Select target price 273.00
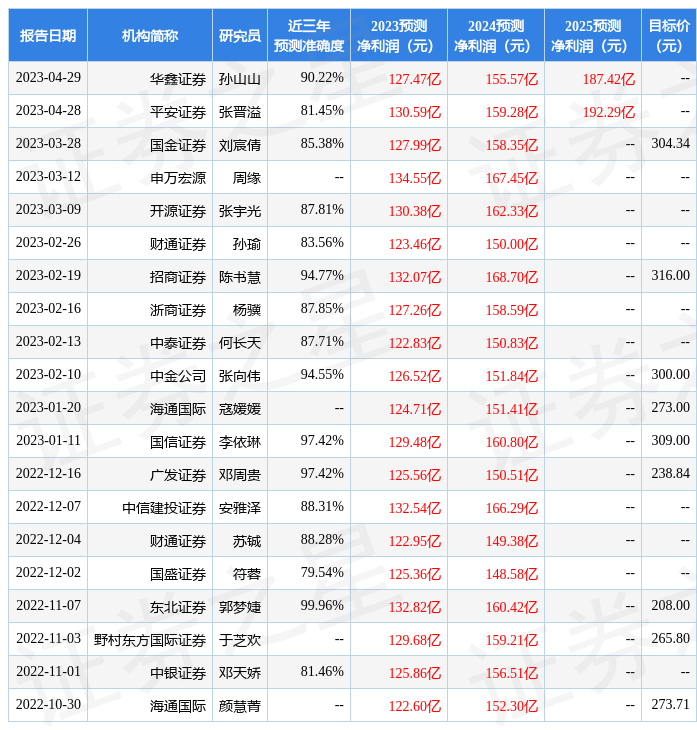This screenshot has width=697, height=730. tap(670, 407)
